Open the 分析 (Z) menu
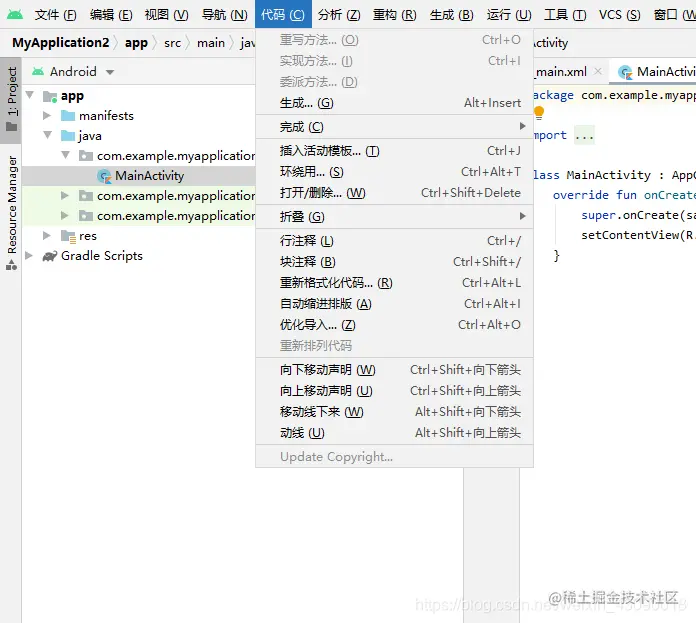The height and width of the screenshot is (623, 696). [x=339, y=15]
